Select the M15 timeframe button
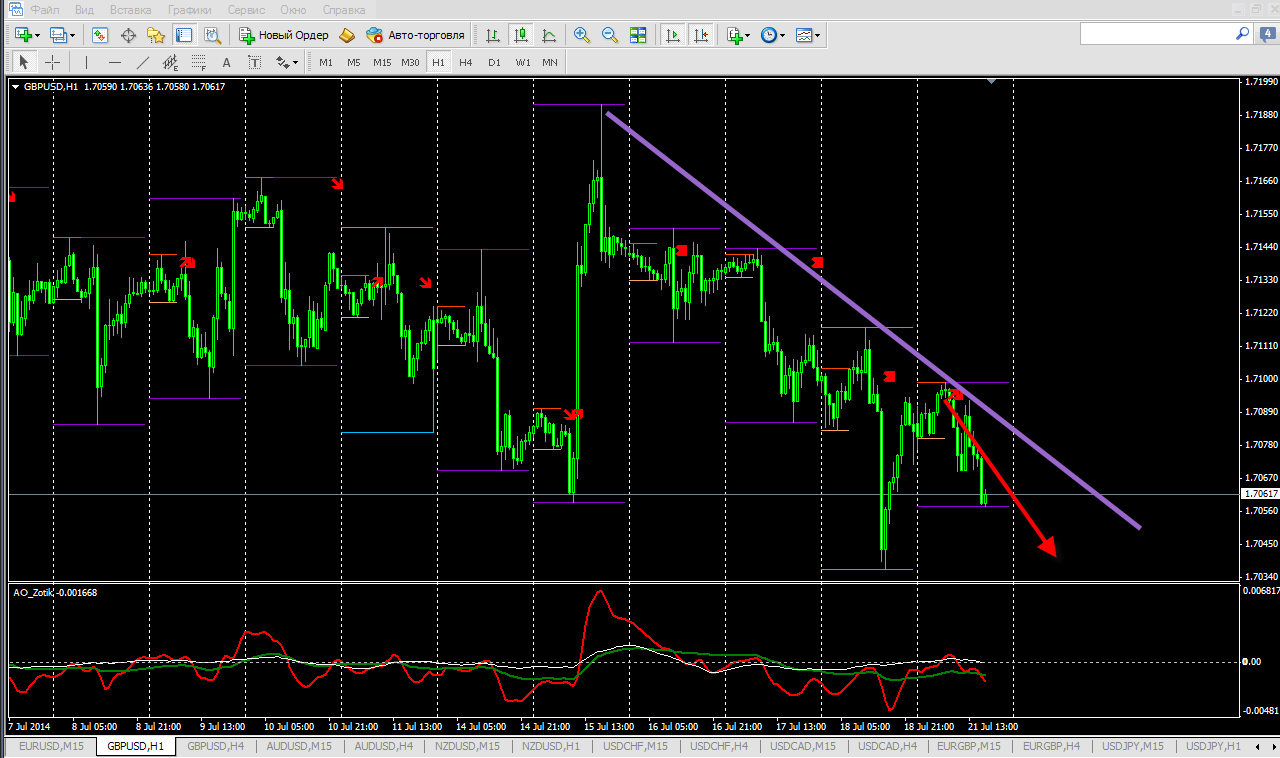Screen dimensions: 1280x758 point(382,62)
